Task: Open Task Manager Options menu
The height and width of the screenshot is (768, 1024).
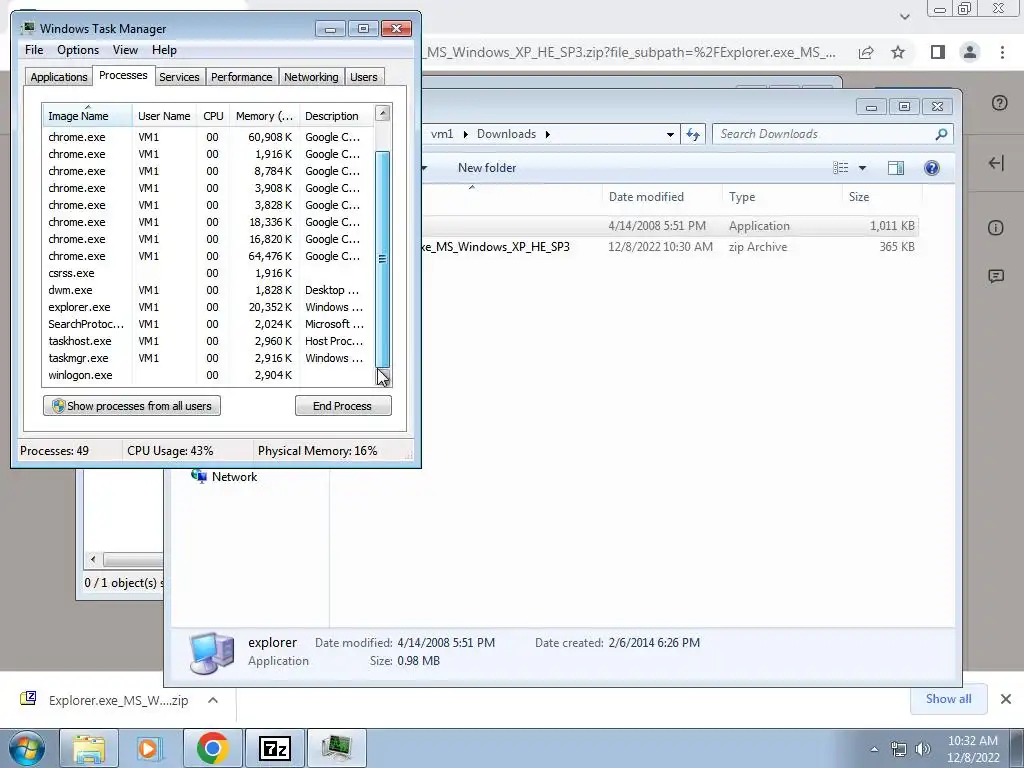Action: point(78,50)
